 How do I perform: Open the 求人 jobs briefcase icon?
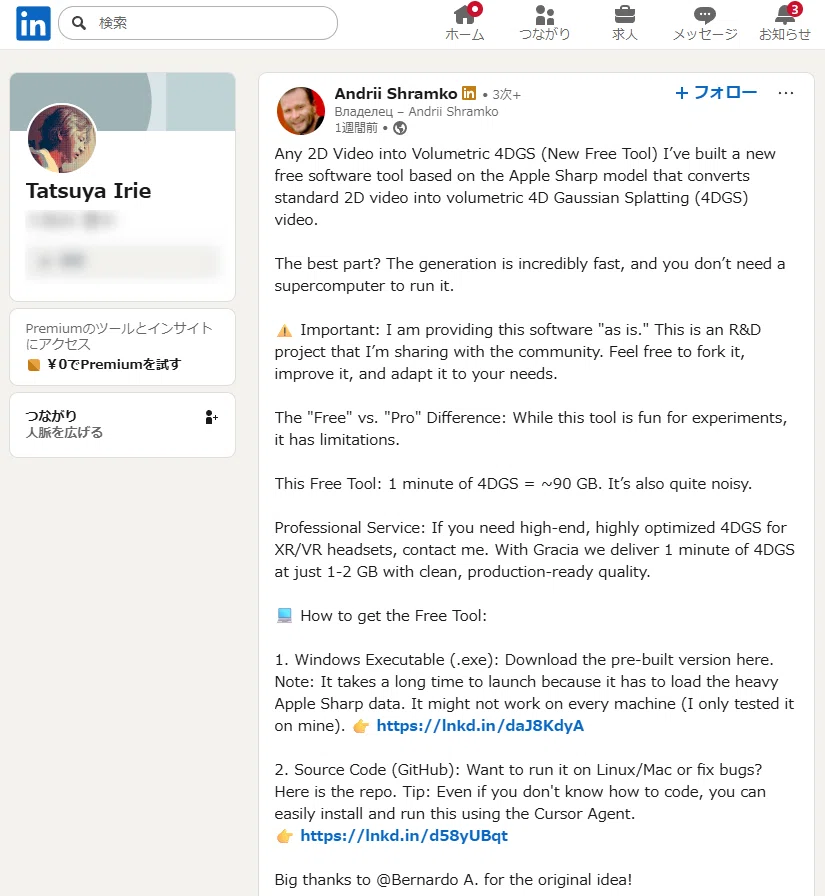pyautogui.click(x=624, y=15)
